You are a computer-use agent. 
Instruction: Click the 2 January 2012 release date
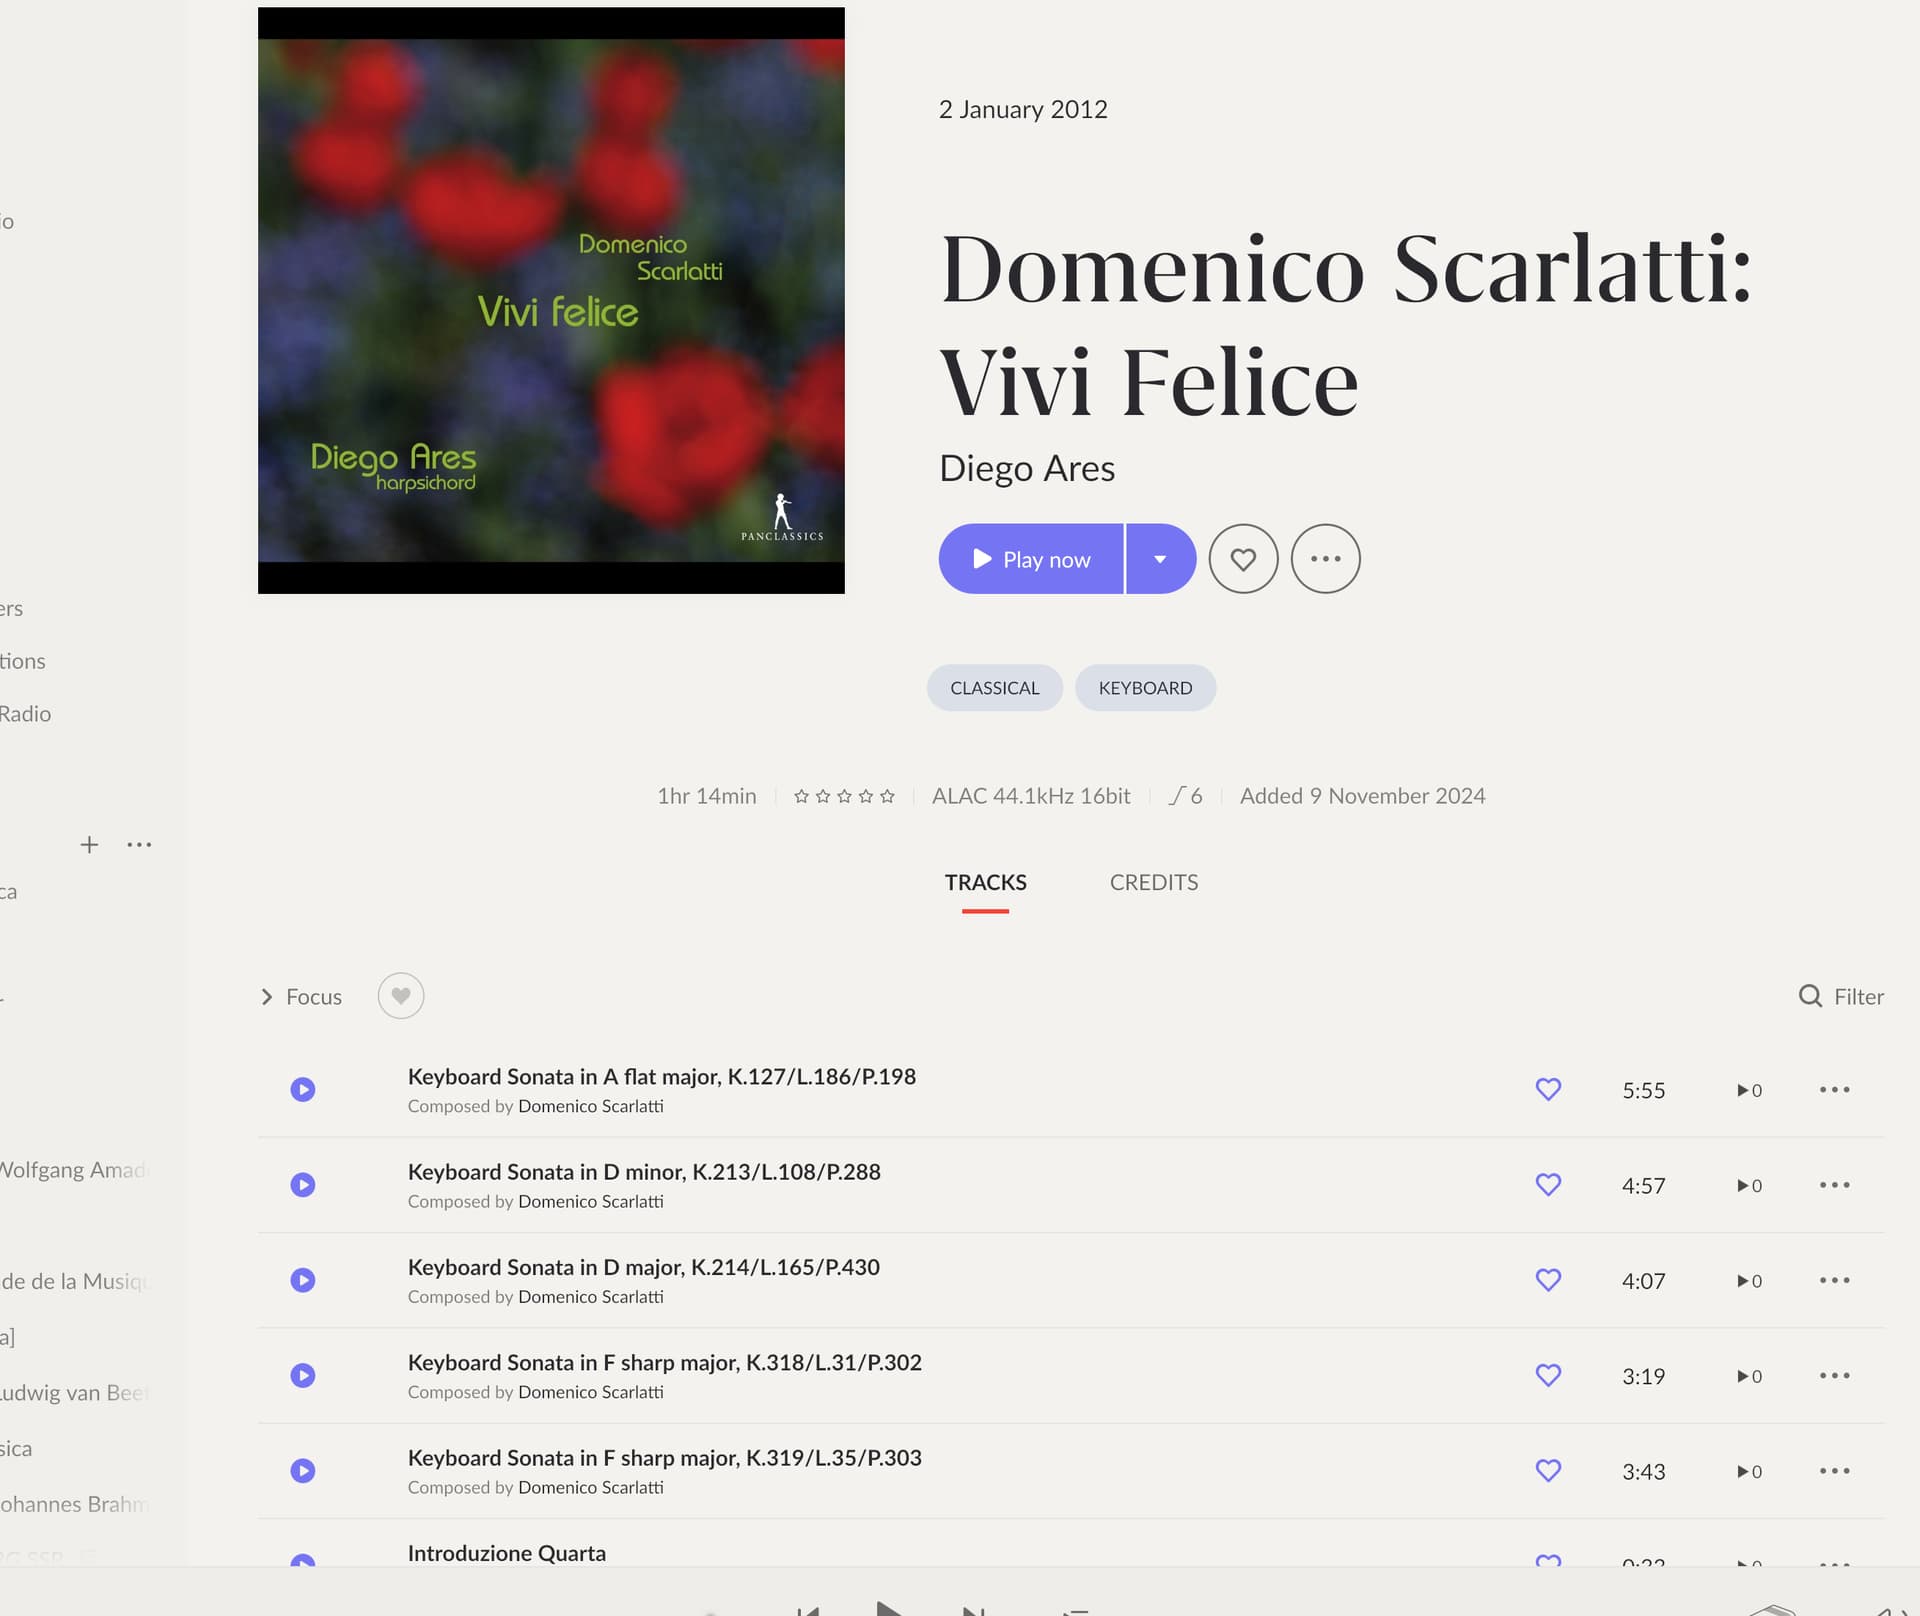coord(1023,109)
